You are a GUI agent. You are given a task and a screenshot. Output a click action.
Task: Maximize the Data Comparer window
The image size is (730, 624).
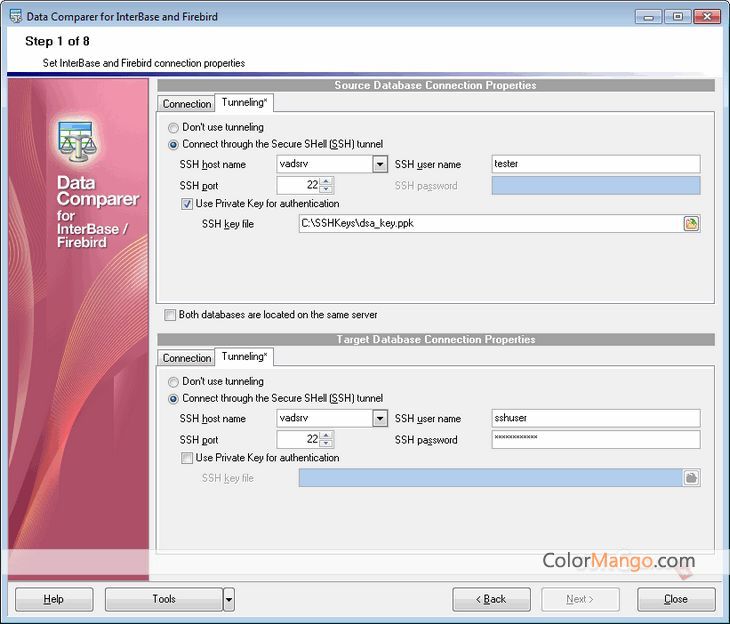click(677, 17)
